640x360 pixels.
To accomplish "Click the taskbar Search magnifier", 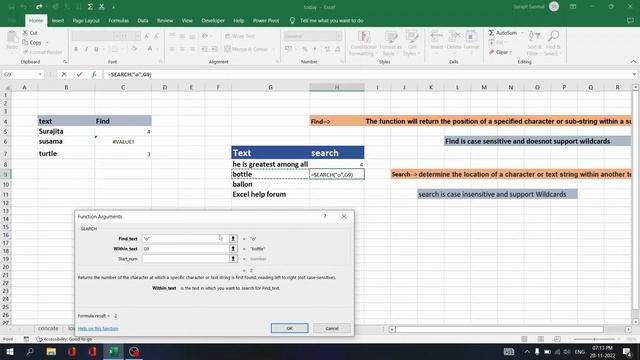I will (30, 351).
